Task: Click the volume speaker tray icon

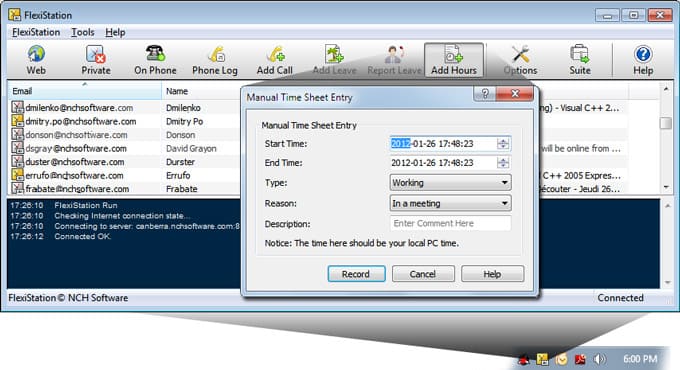Action: click(x=599, y=359)
